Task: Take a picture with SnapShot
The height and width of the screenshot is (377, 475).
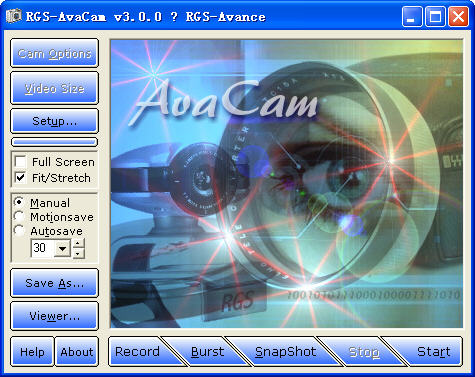Action: [285, 352]
